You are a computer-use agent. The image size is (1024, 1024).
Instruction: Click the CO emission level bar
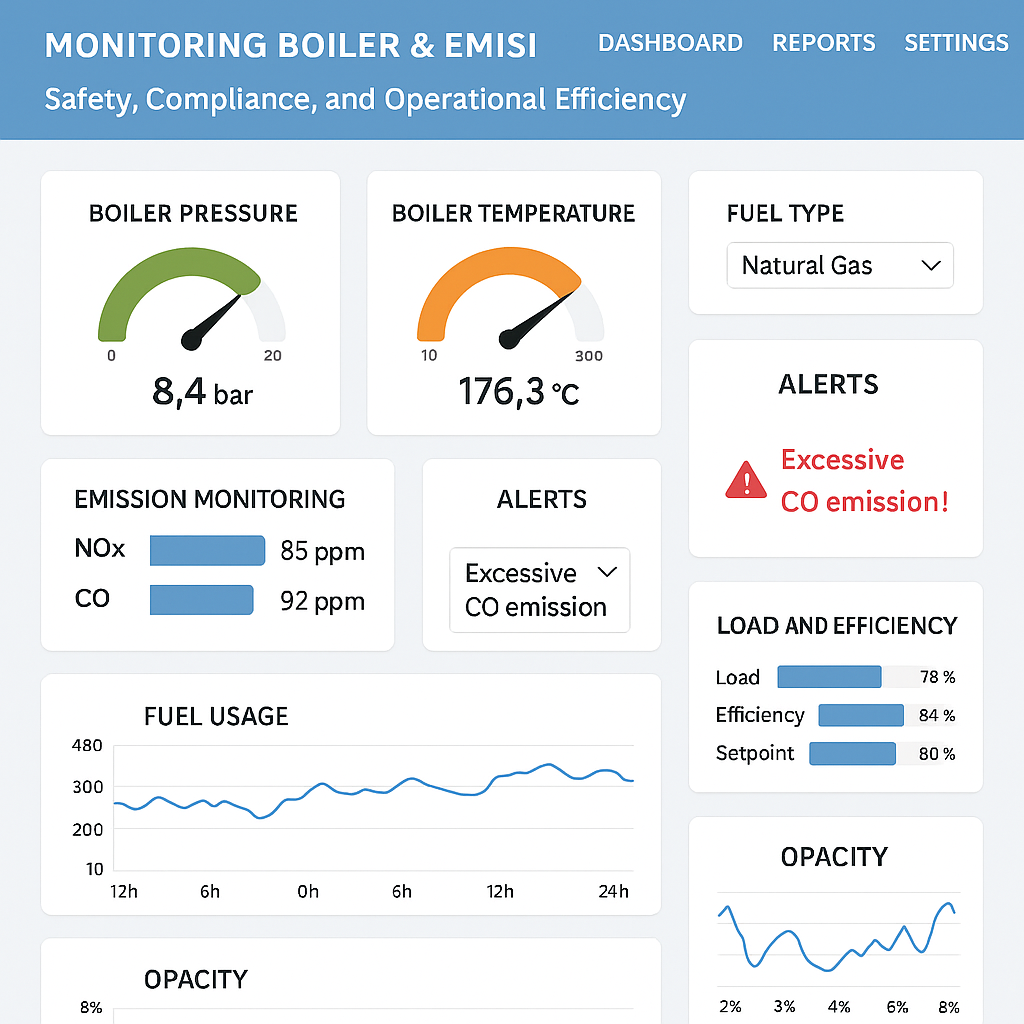[x=201, y=600]
